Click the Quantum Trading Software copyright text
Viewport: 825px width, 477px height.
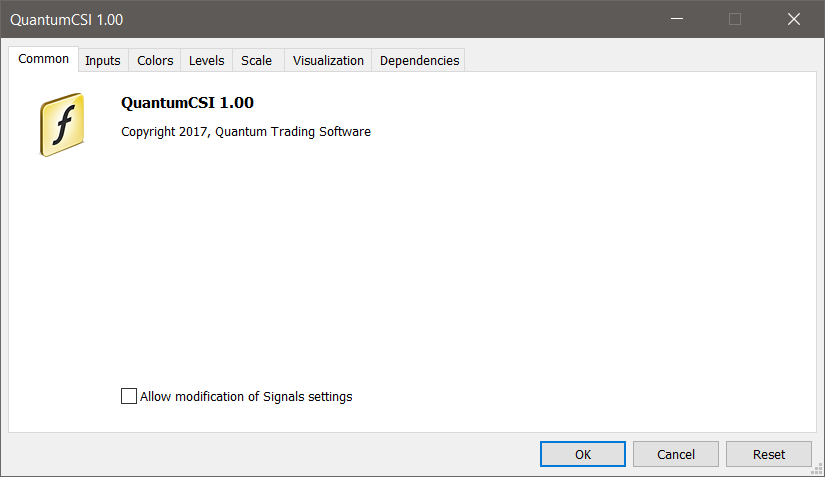(246, 132)
